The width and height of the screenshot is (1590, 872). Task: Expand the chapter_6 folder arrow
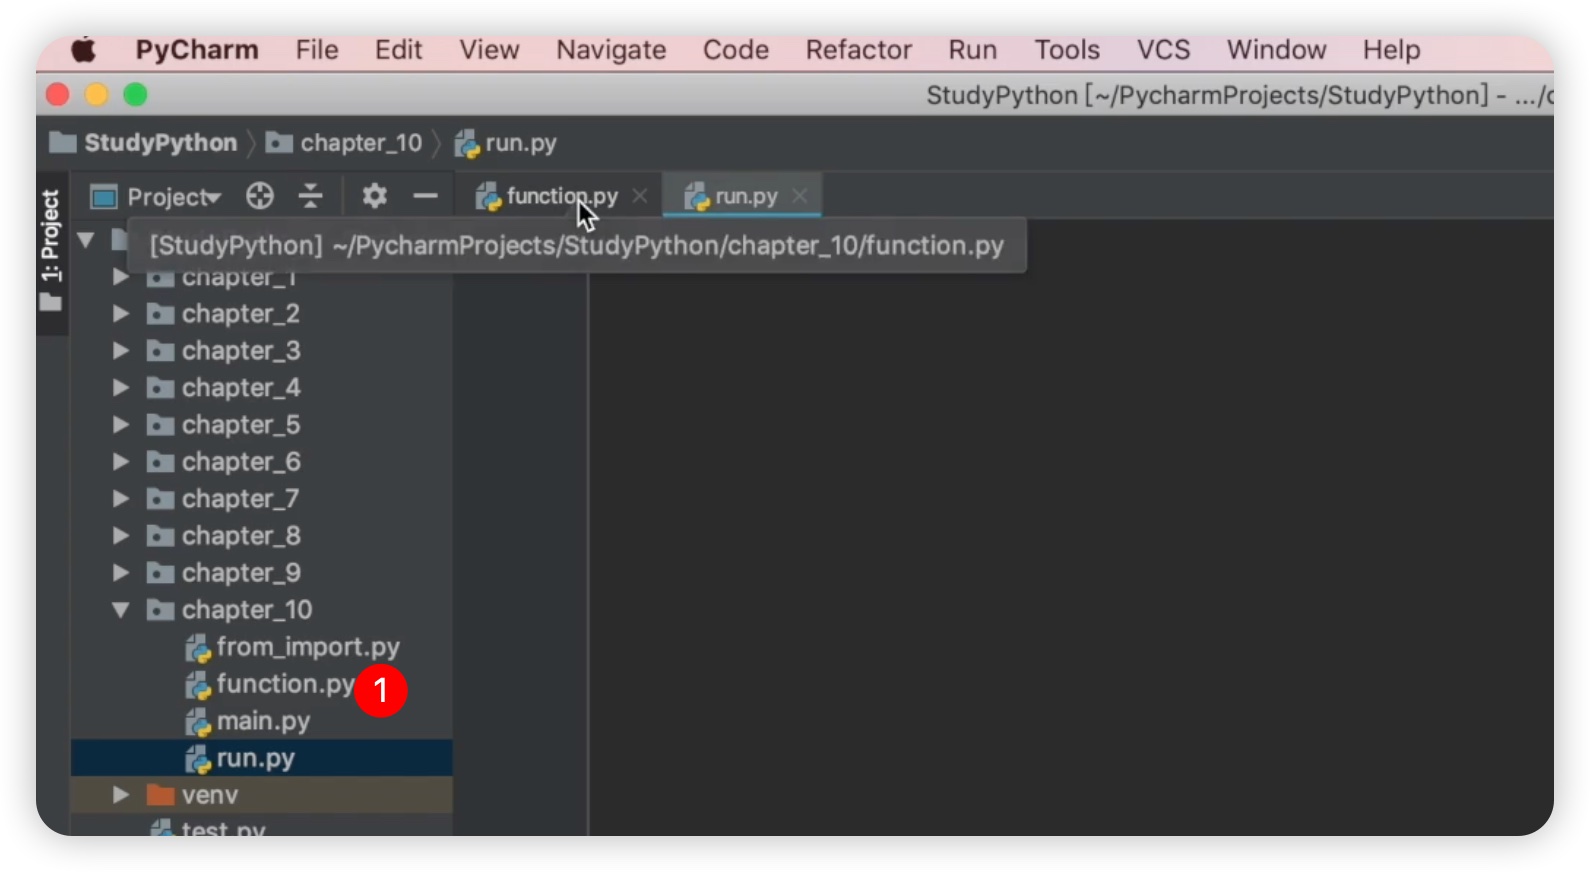tap(120, 462)
